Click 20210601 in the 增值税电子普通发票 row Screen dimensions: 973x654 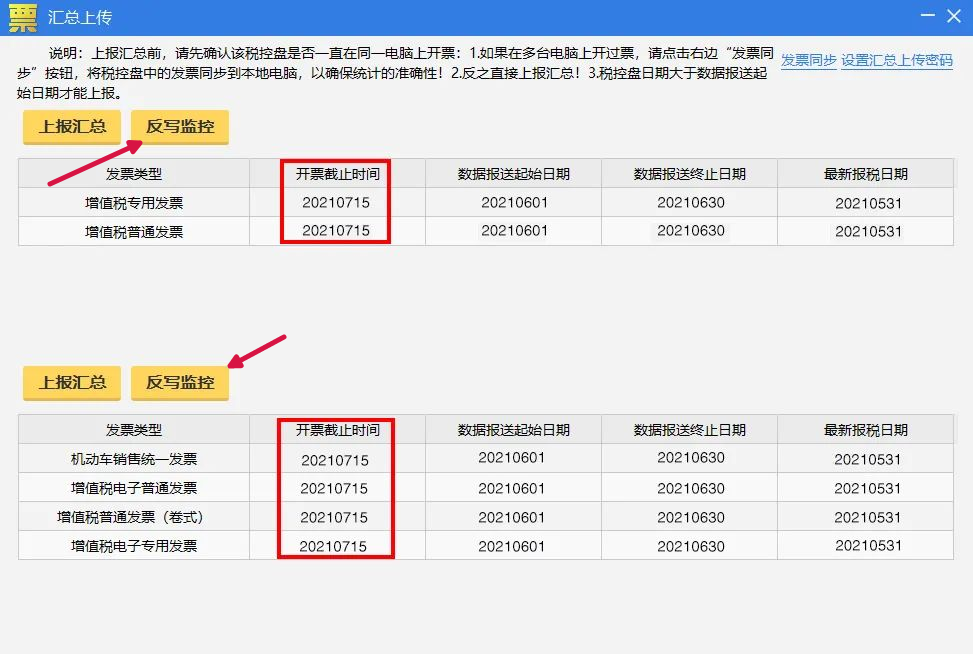511,488
